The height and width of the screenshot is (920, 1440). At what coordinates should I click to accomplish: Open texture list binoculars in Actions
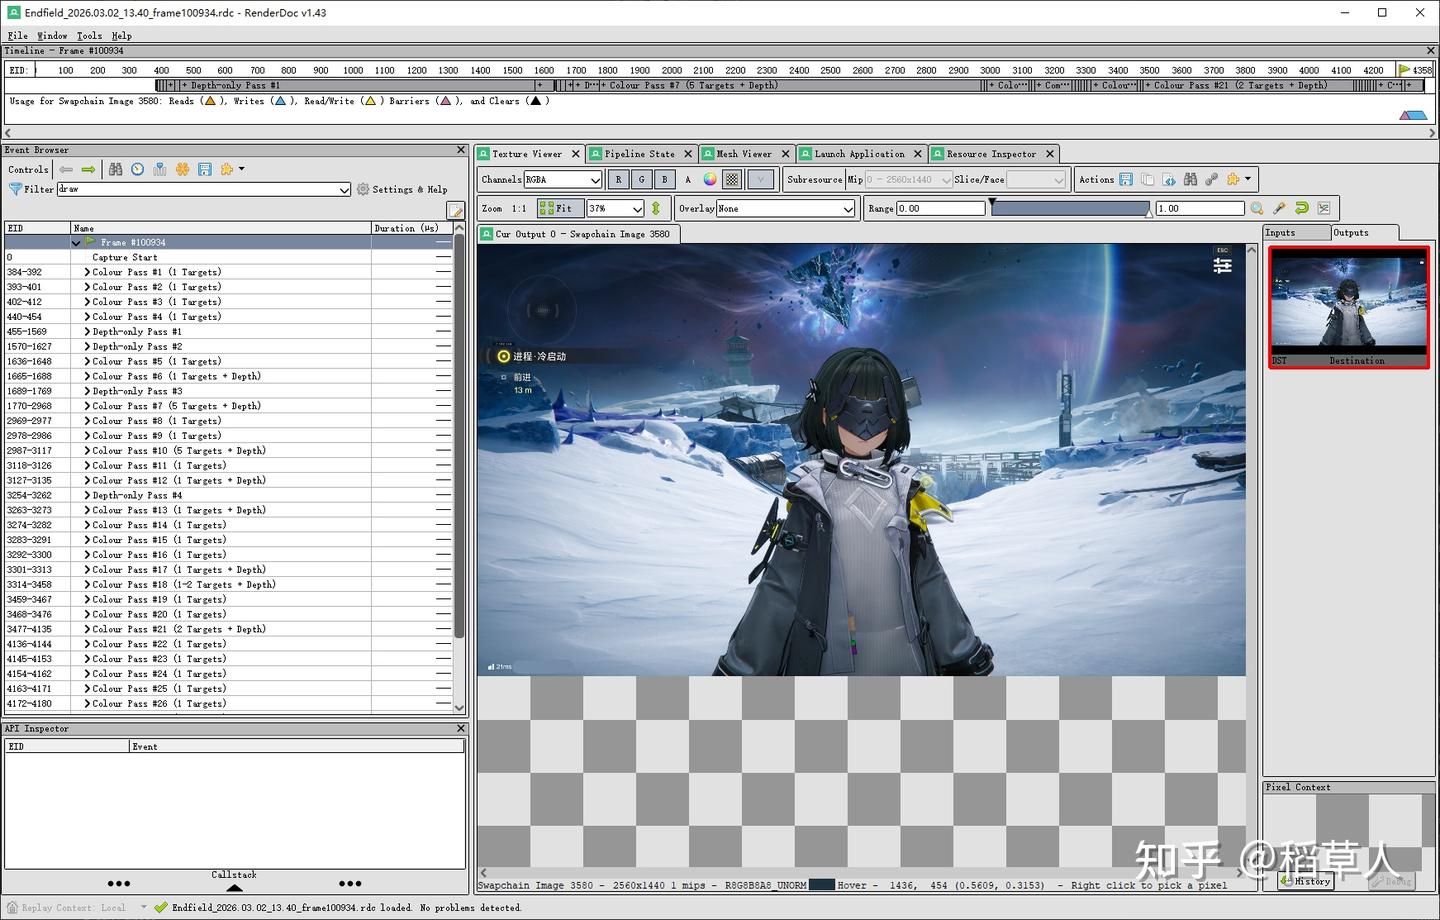pyautogui.click(x=1190, y=180)
